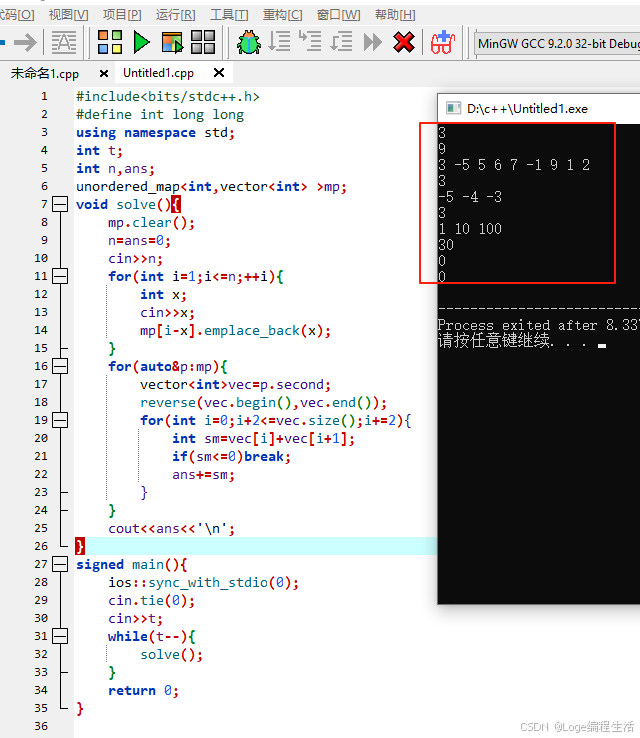Click on '#include<bits/stdc++.h>' code line
Screen dimensions: 640x738
pyautogui.click(x=168, y=96)
